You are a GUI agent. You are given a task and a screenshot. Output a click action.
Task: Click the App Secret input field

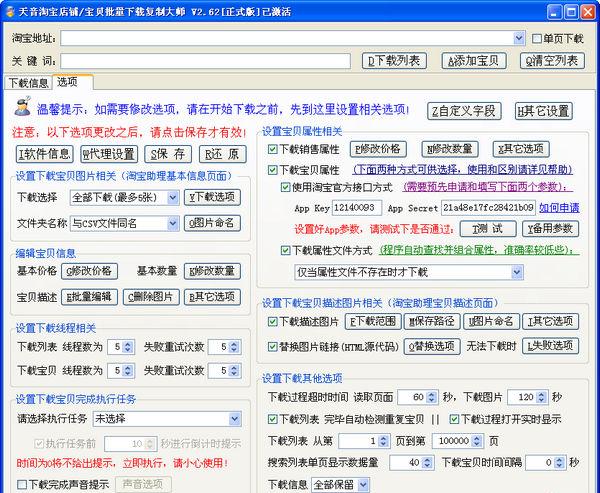488,208
